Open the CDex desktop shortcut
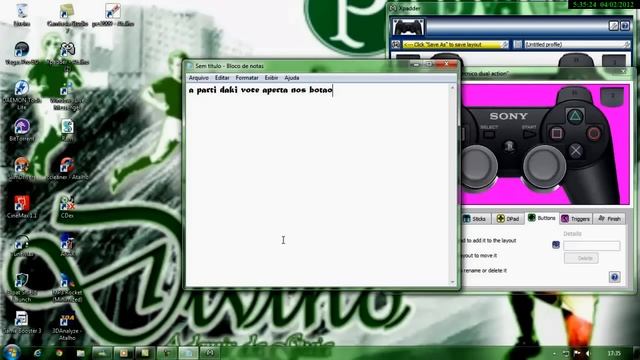The height and width of the screenshot is (360, 640). coord(67,207)
